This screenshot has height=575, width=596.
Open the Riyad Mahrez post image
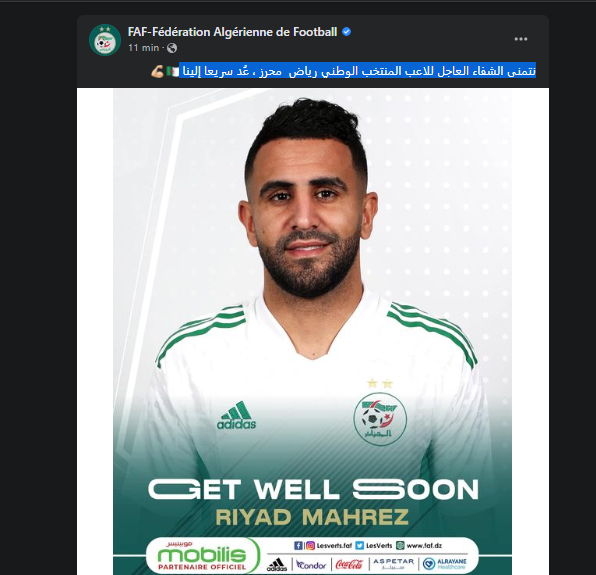pos(312,331)
